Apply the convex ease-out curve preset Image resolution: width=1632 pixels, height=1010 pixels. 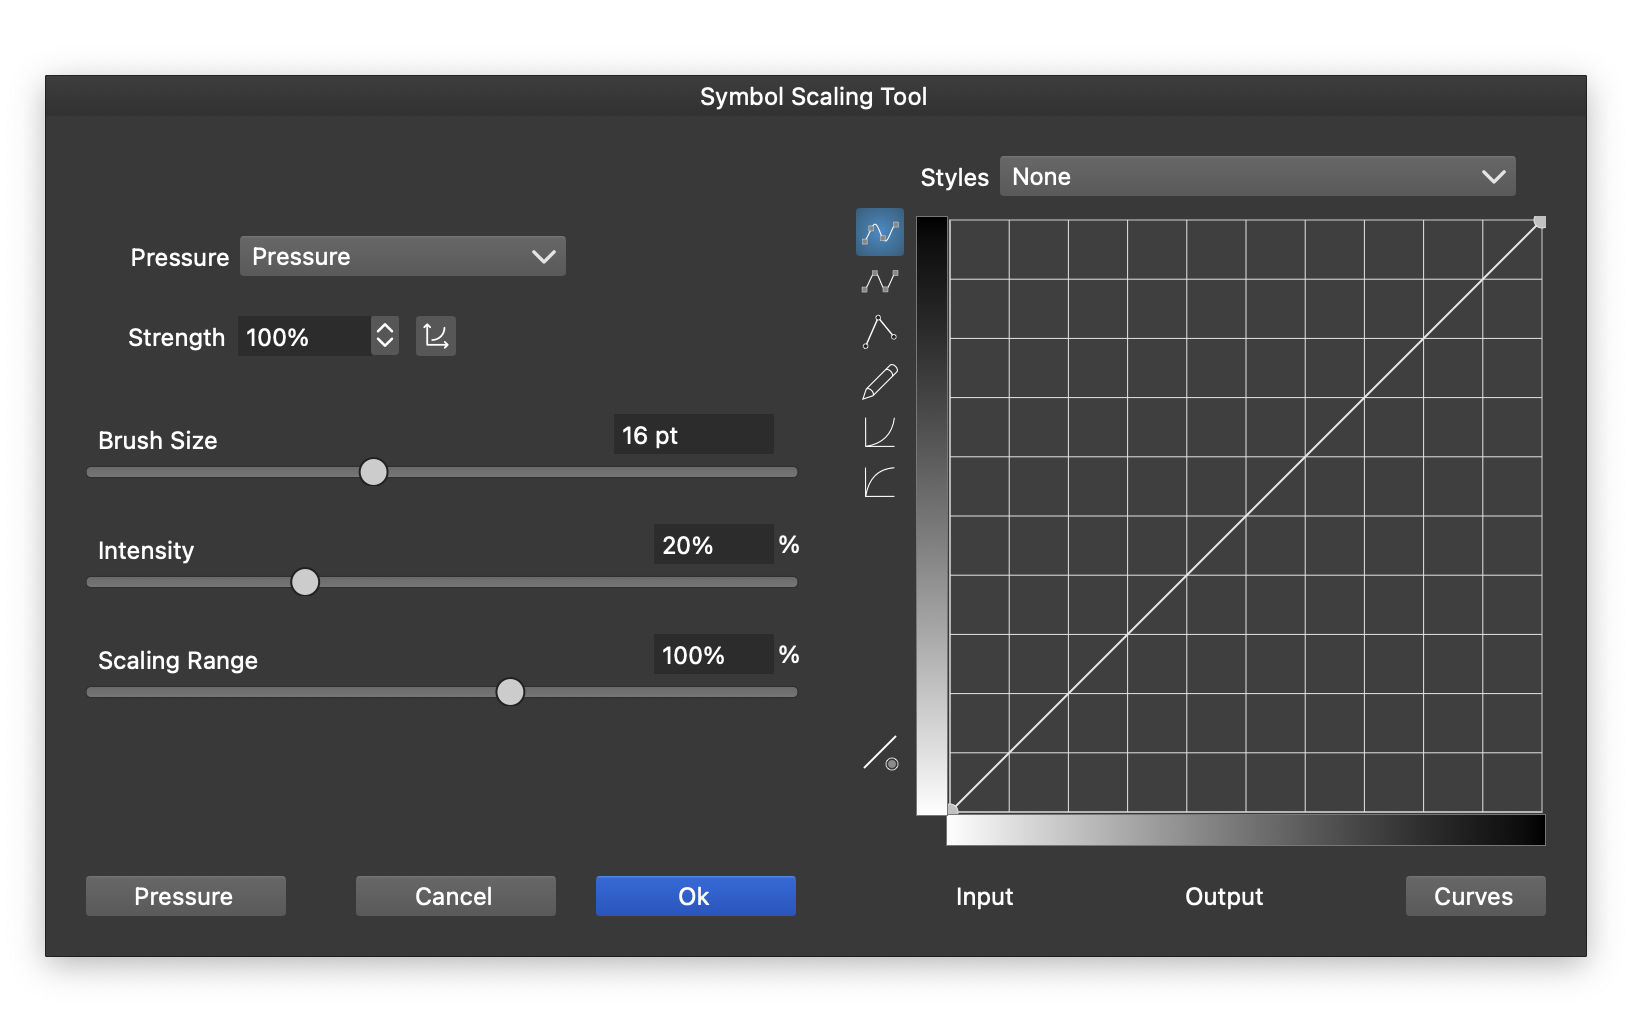(879, 482)
